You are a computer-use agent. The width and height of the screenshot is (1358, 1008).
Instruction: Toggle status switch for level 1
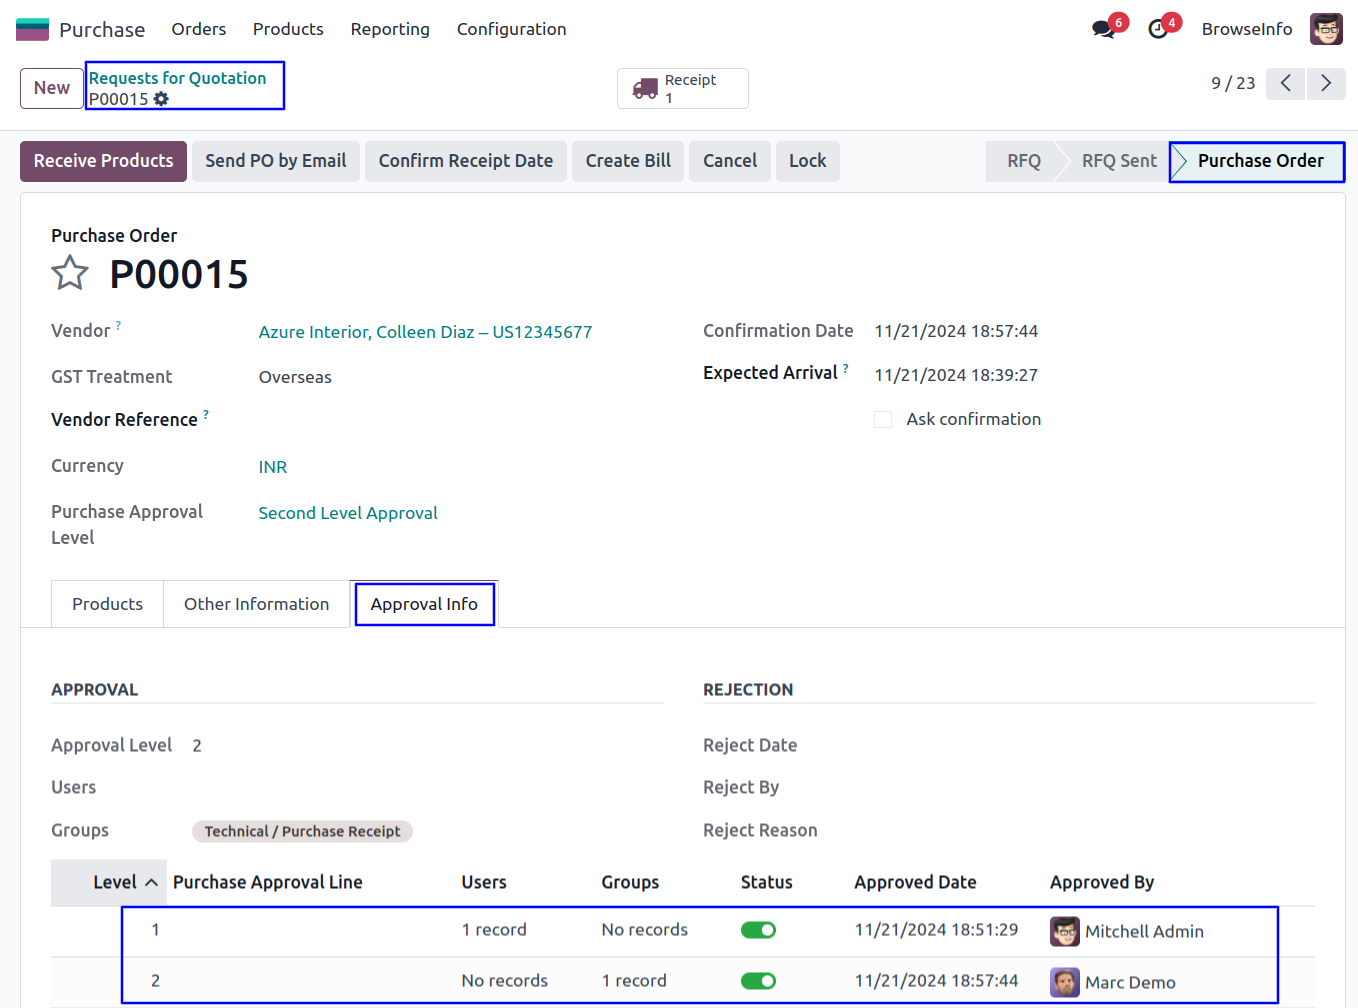click(758, 930)
